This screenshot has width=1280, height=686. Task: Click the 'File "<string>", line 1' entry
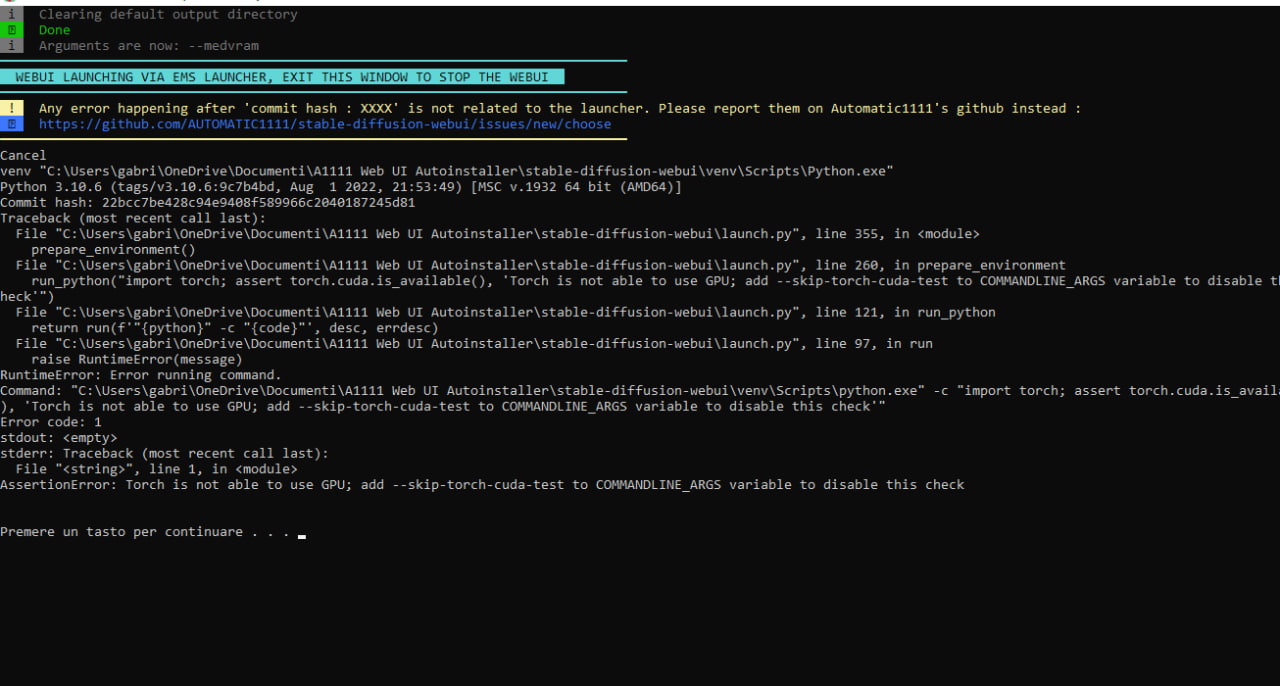tap(157, 469)
